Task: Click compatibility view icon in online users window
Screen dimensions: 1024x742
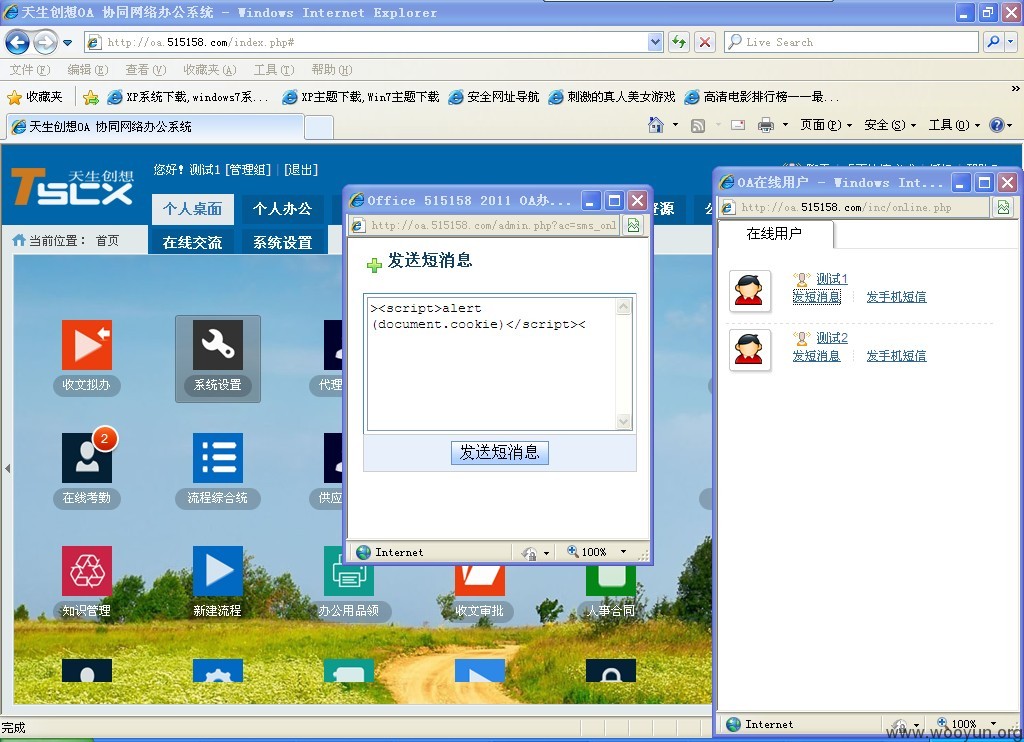Action: (1003, 207)
